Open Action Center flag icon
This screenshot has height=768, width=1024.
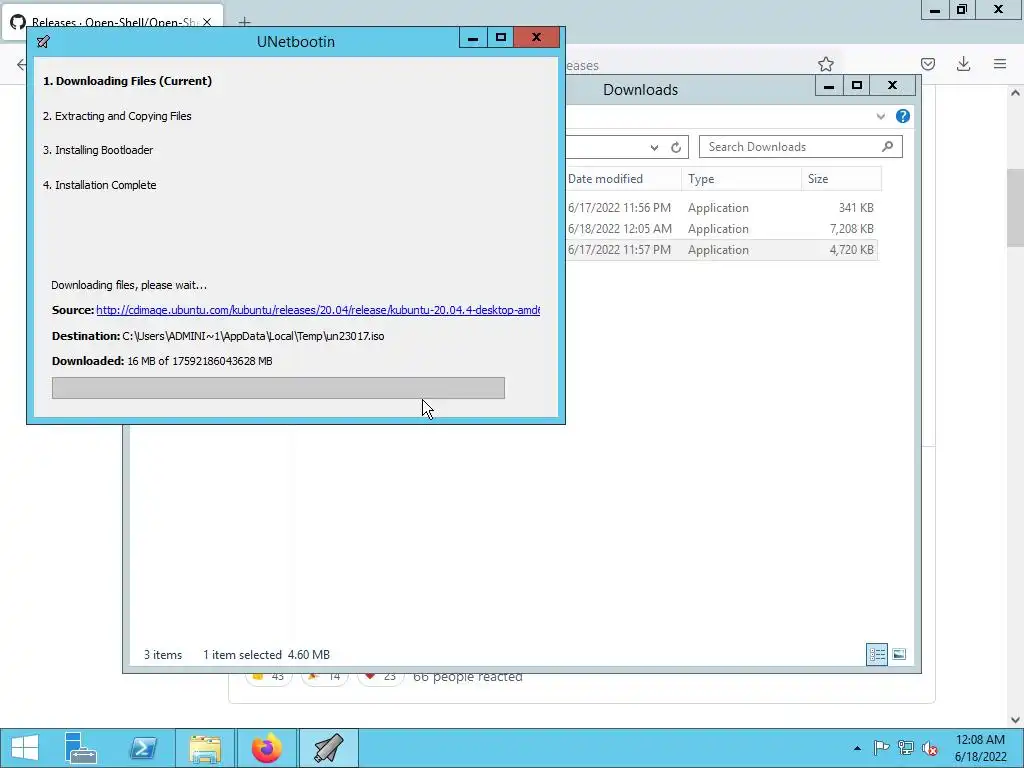click(881, 748)
